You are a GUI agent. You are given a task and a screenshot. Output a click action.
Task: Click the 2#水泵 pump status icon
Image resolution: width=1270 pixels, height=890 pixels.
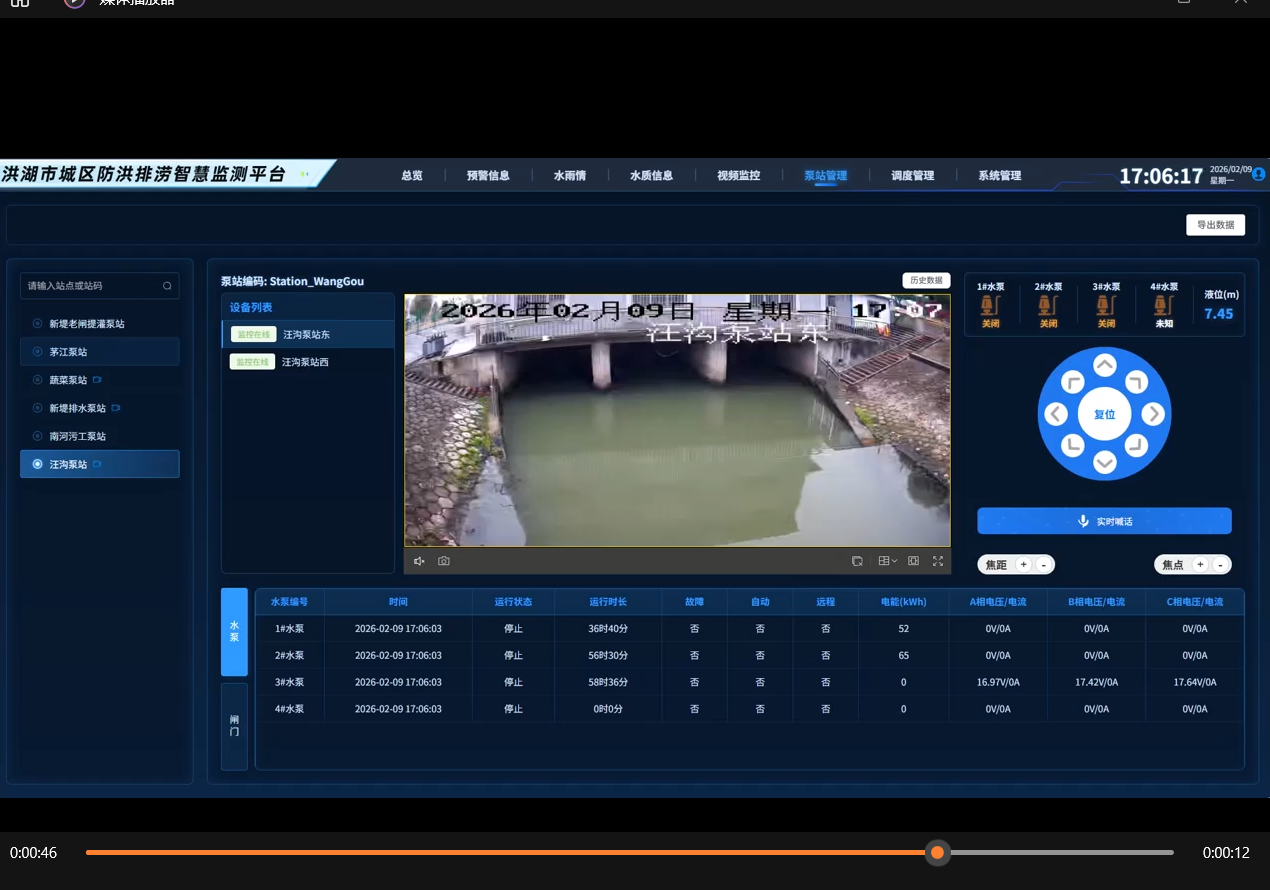point(1047,306)
